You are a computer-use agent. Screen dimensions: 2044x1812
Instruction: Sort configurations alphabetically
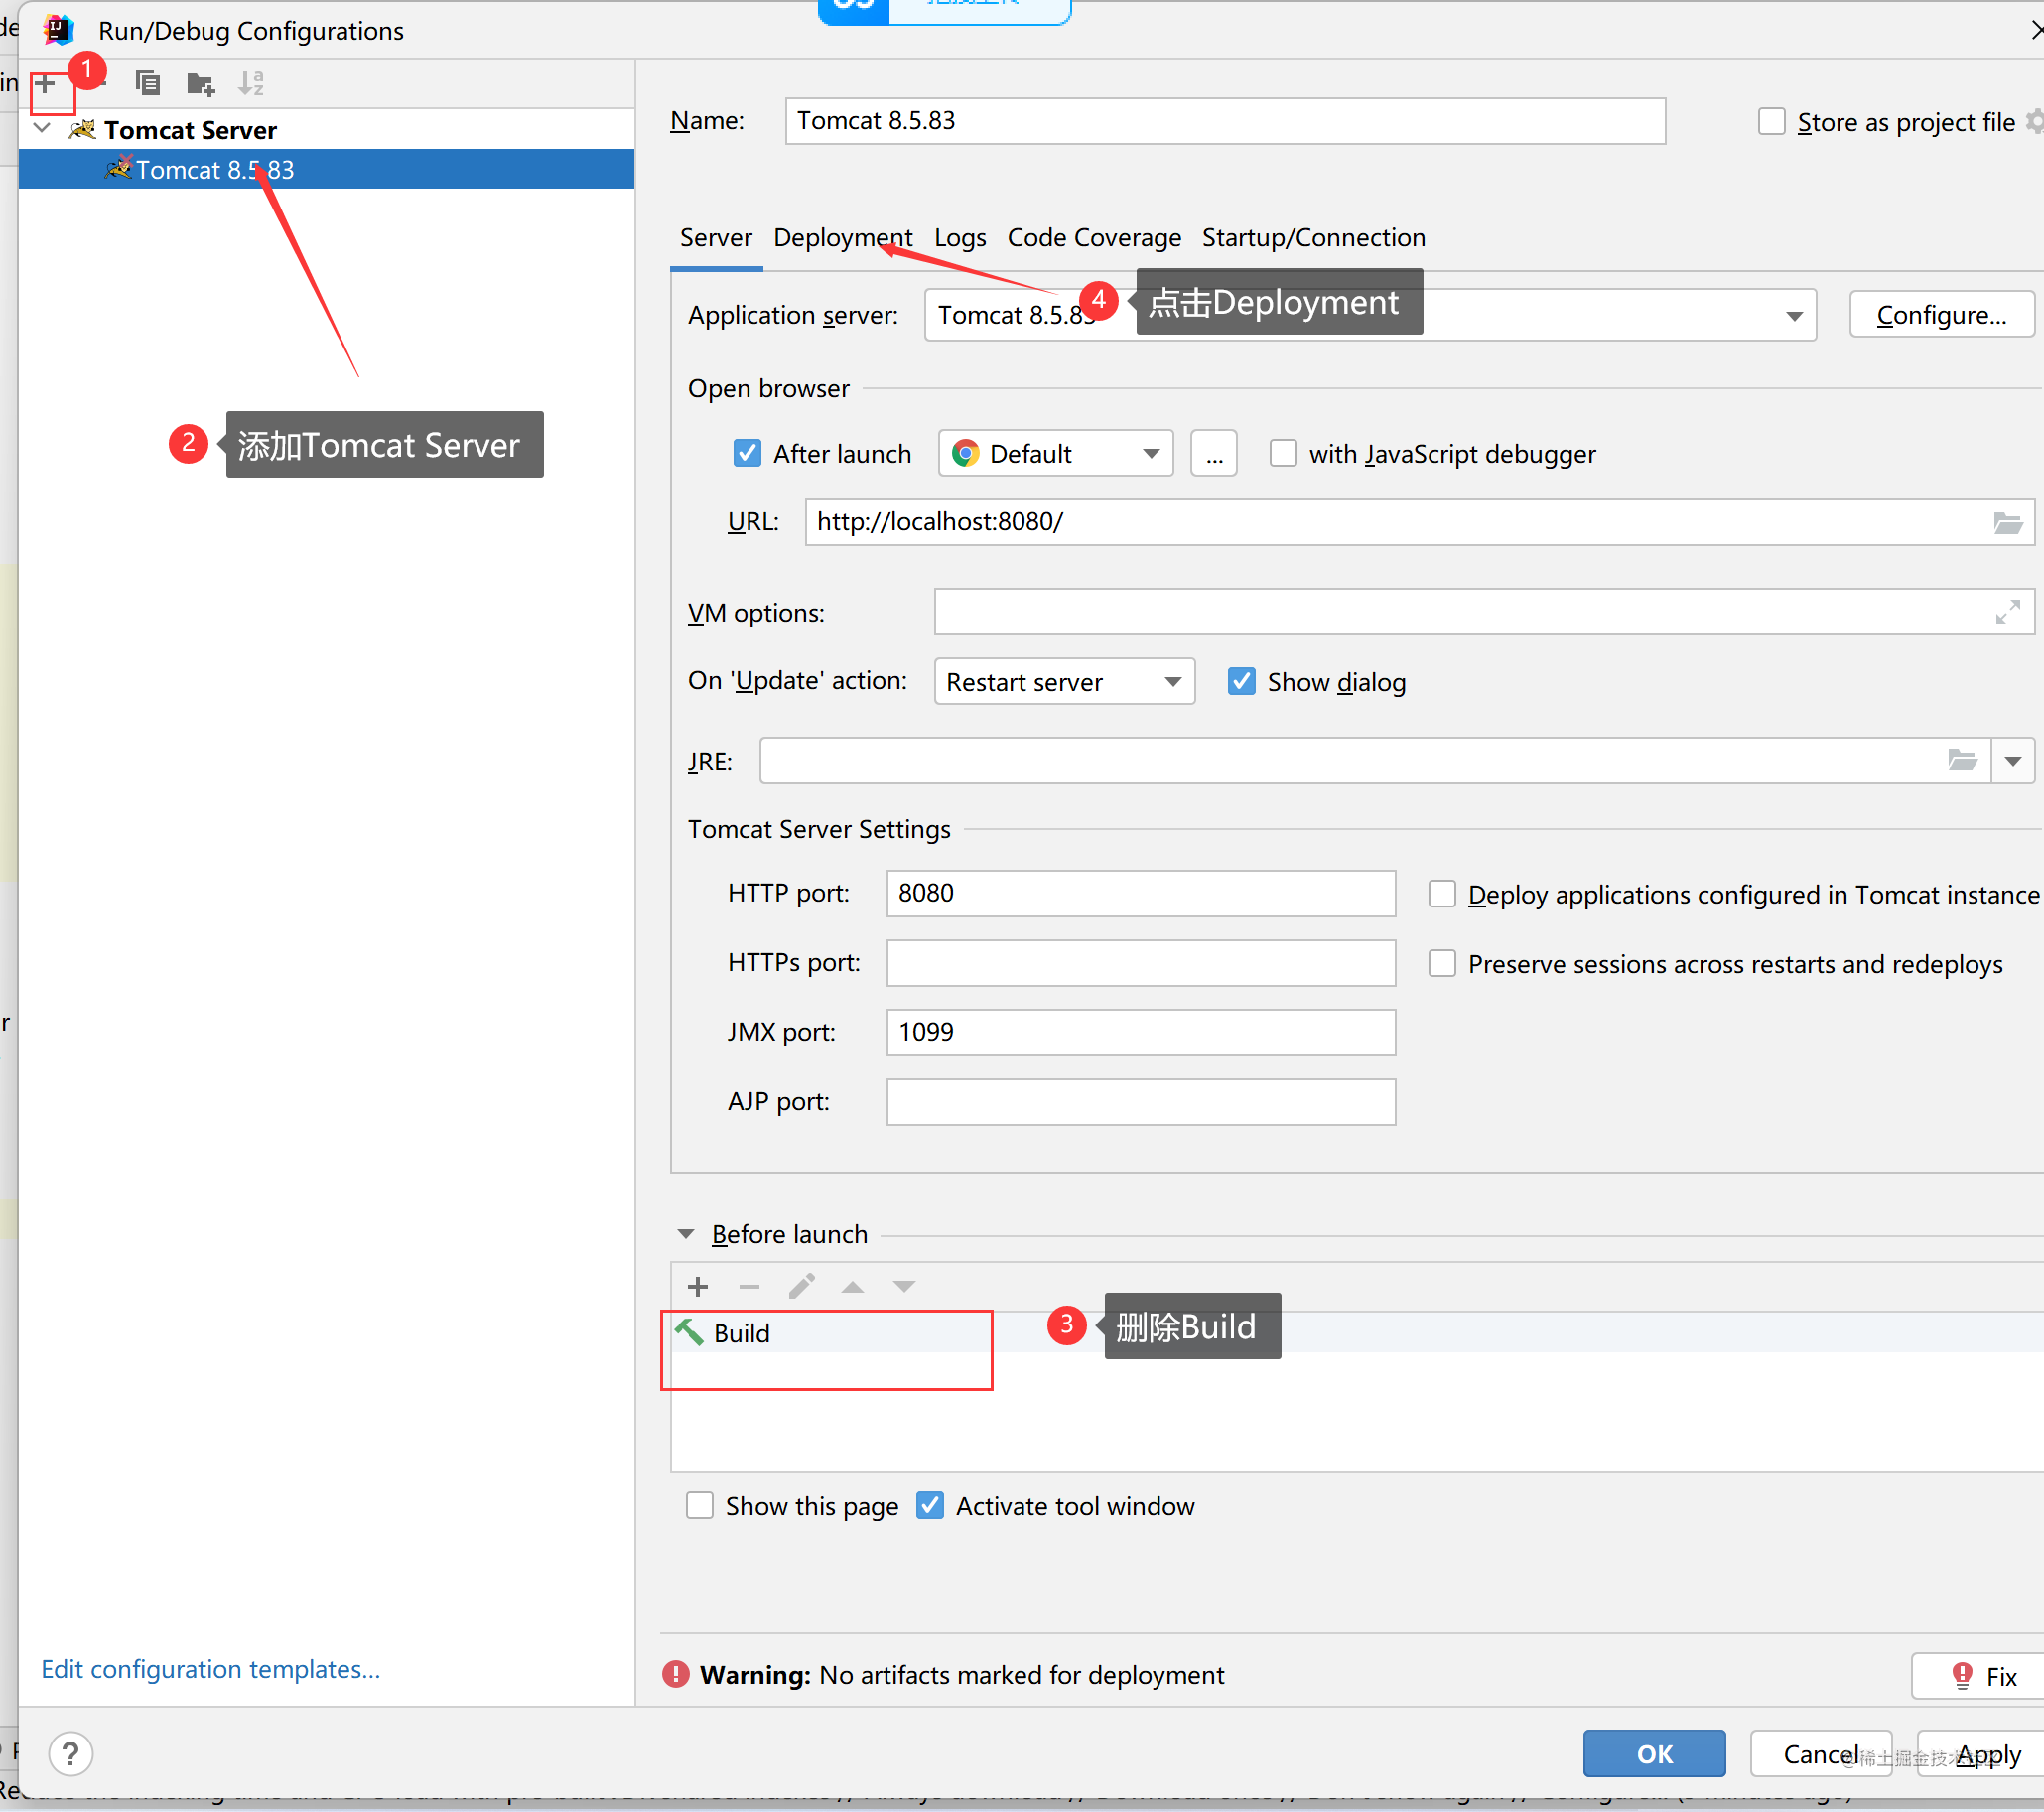(x=251, y=83)
